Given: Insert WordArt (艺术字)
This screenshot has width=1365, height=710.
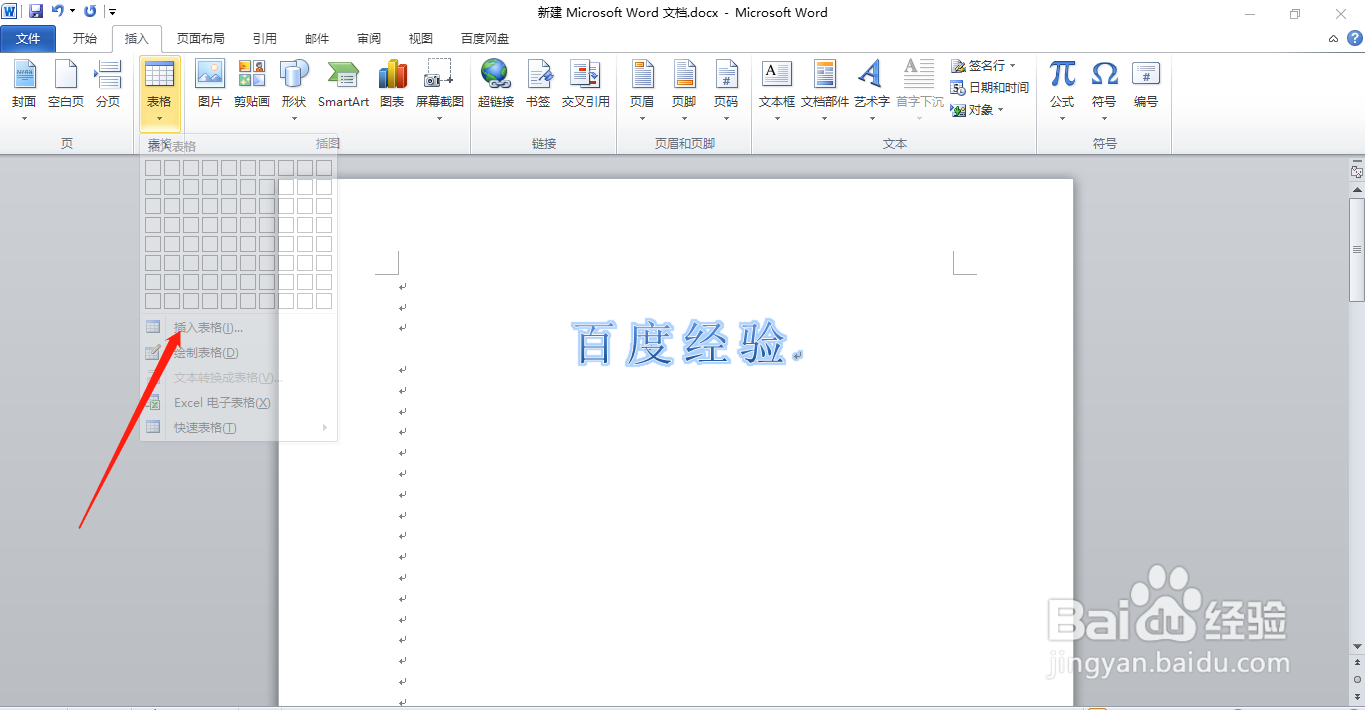Looking at the screenshot, I should (872, 90).
